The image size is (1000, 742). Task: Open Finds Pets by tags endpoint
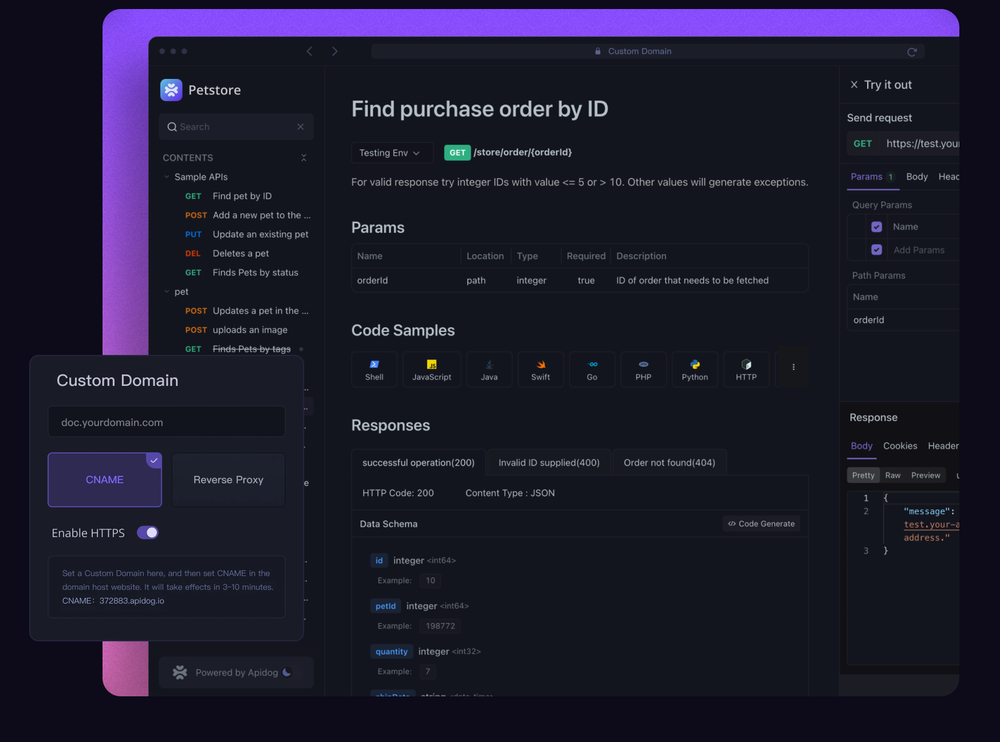[236, 349]
